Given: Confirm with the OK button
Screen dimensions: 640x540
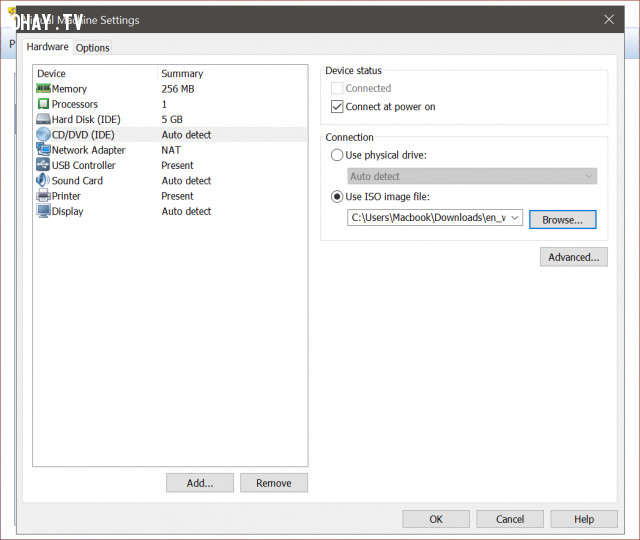Looking at the screenshot, I should pos(436,519).
